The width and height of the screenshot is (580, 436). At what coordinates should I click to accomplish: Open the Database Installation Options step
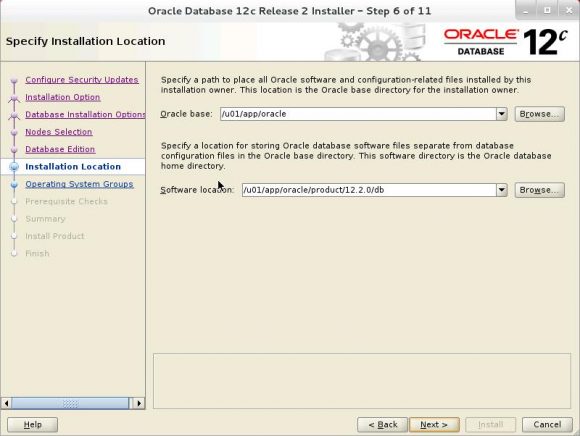point(85,115)
